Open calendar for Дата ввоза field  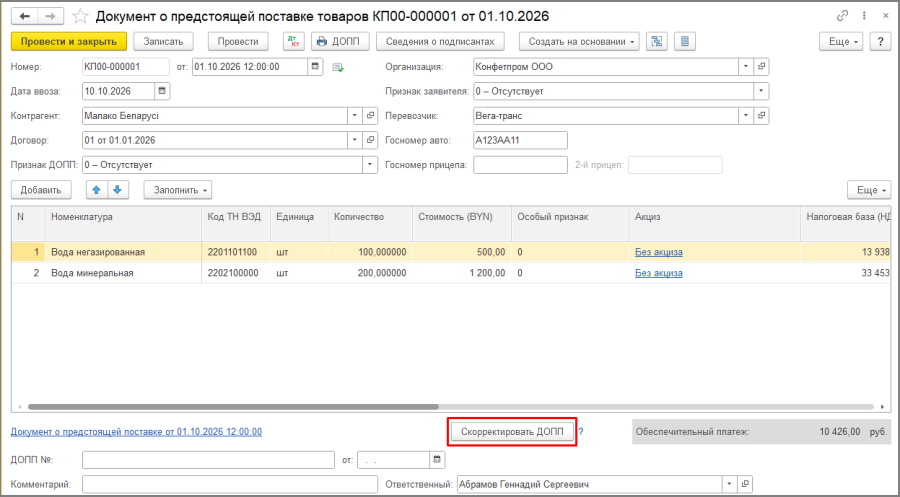pyautogui.click(x=162, y=91)
